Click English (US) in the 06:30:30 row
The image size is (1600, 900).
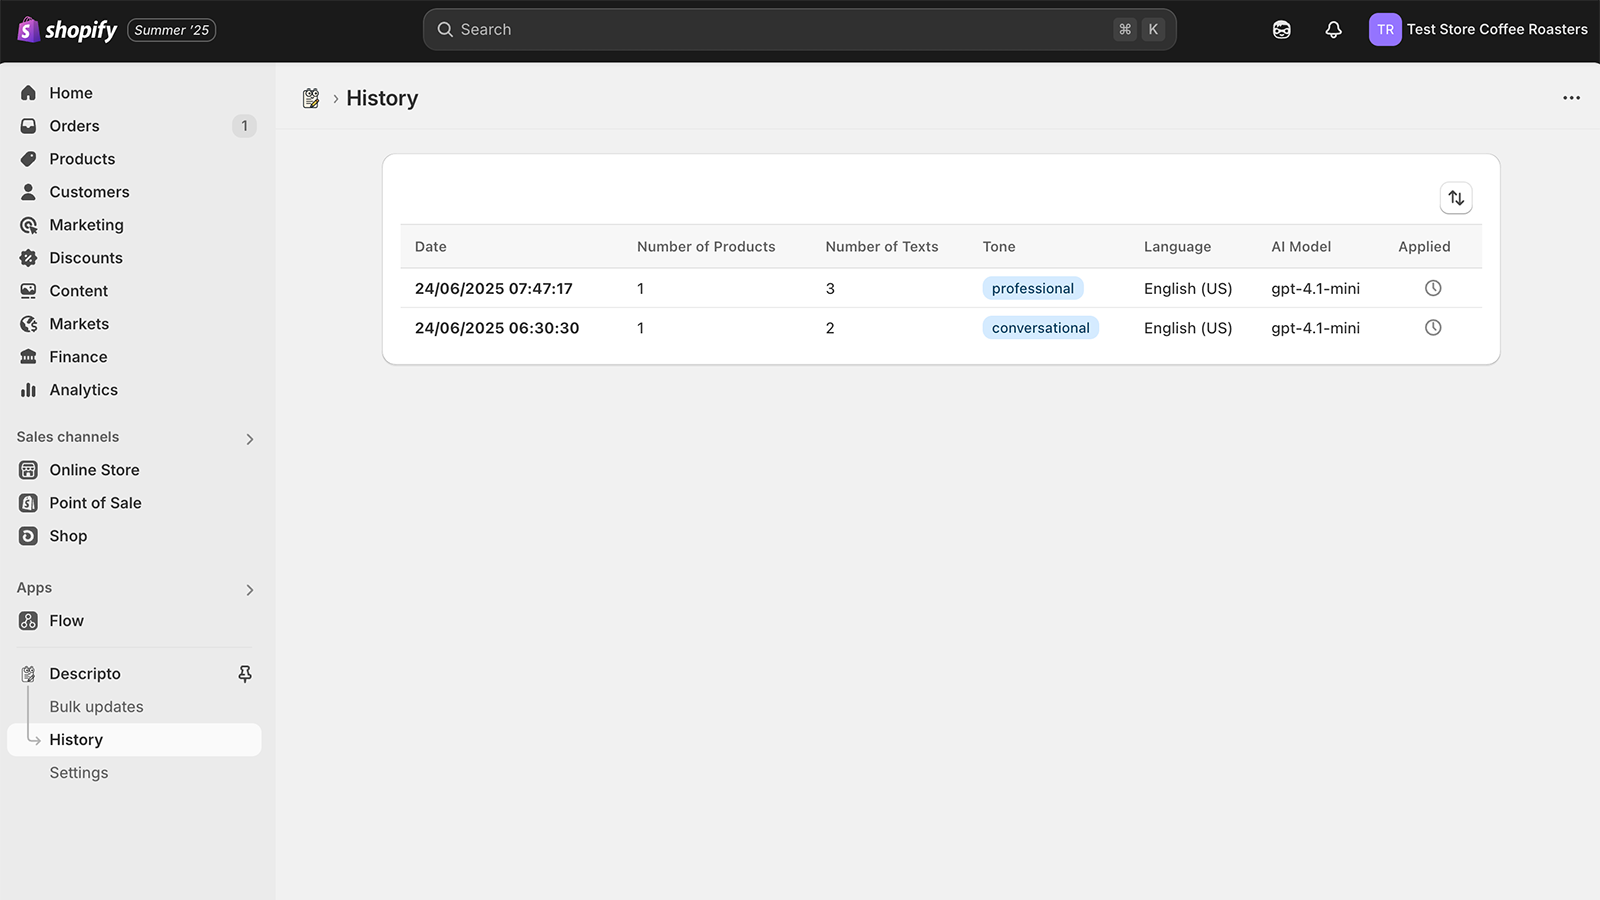point(1188,328)
